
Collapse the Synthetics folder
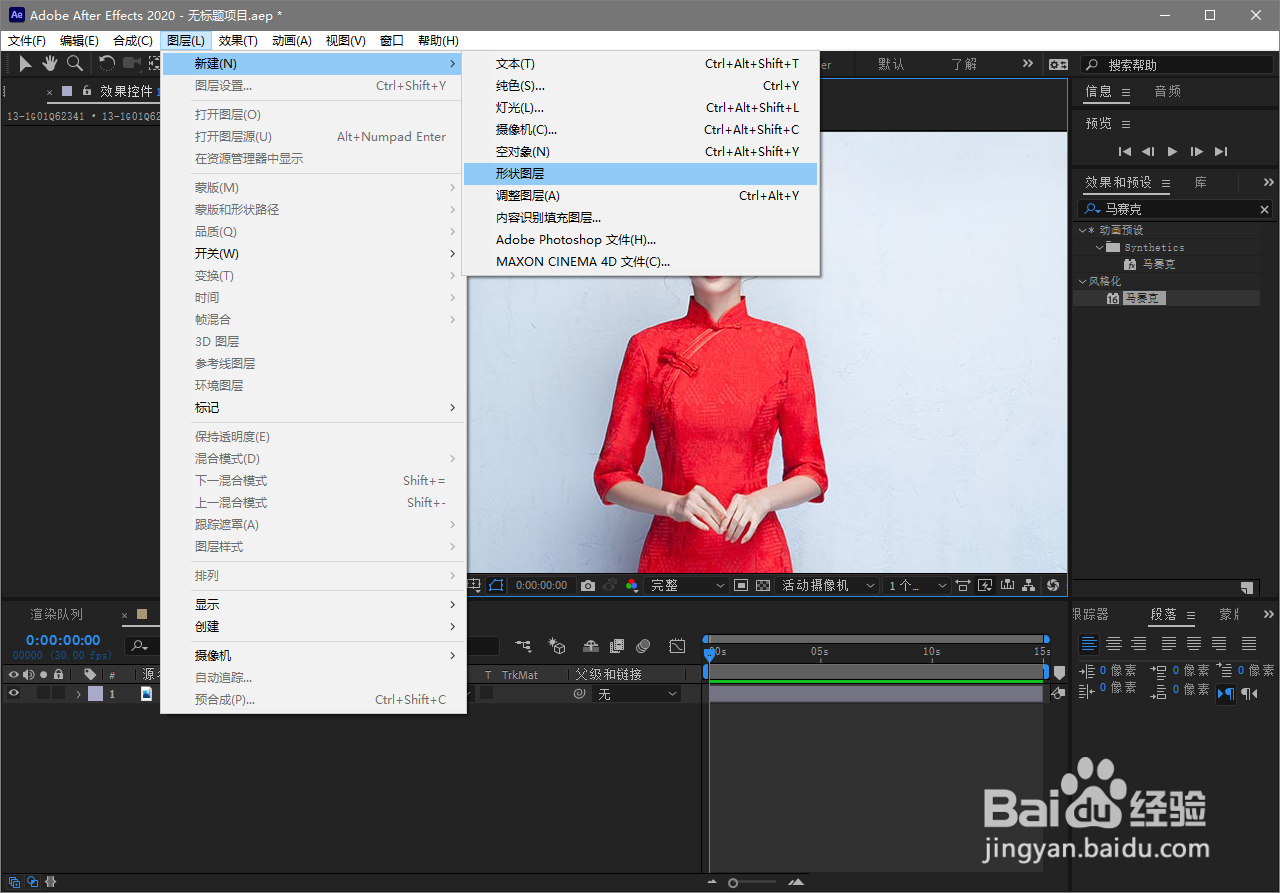[x=1099, y=247]
